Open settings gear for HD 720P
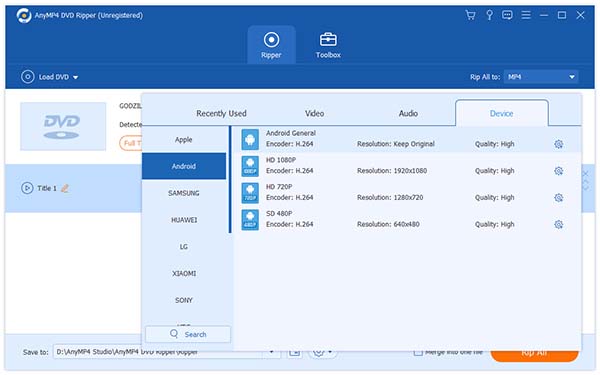Image resolution: width=600 pixels, height=375 pixels. pos(558,198)
